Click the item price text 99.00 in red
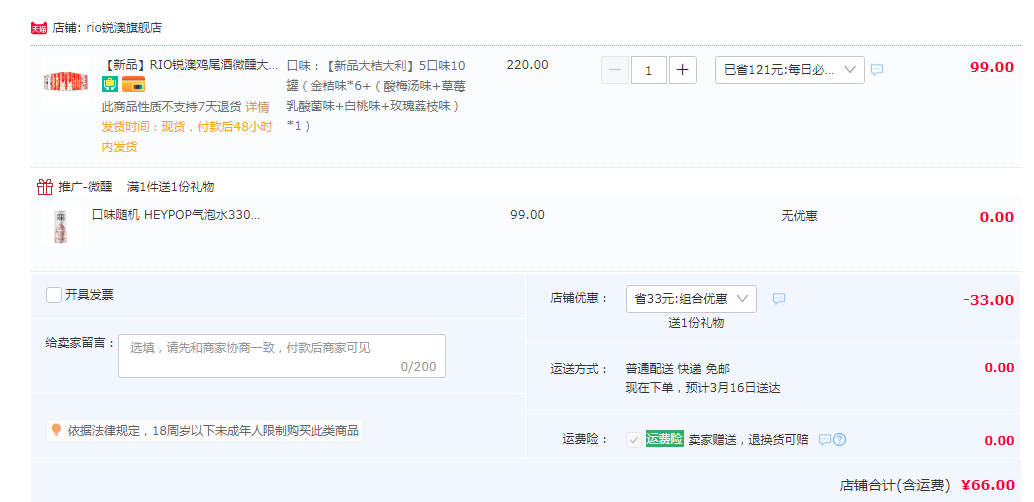 pyautogui.click(x=992, y=67)
